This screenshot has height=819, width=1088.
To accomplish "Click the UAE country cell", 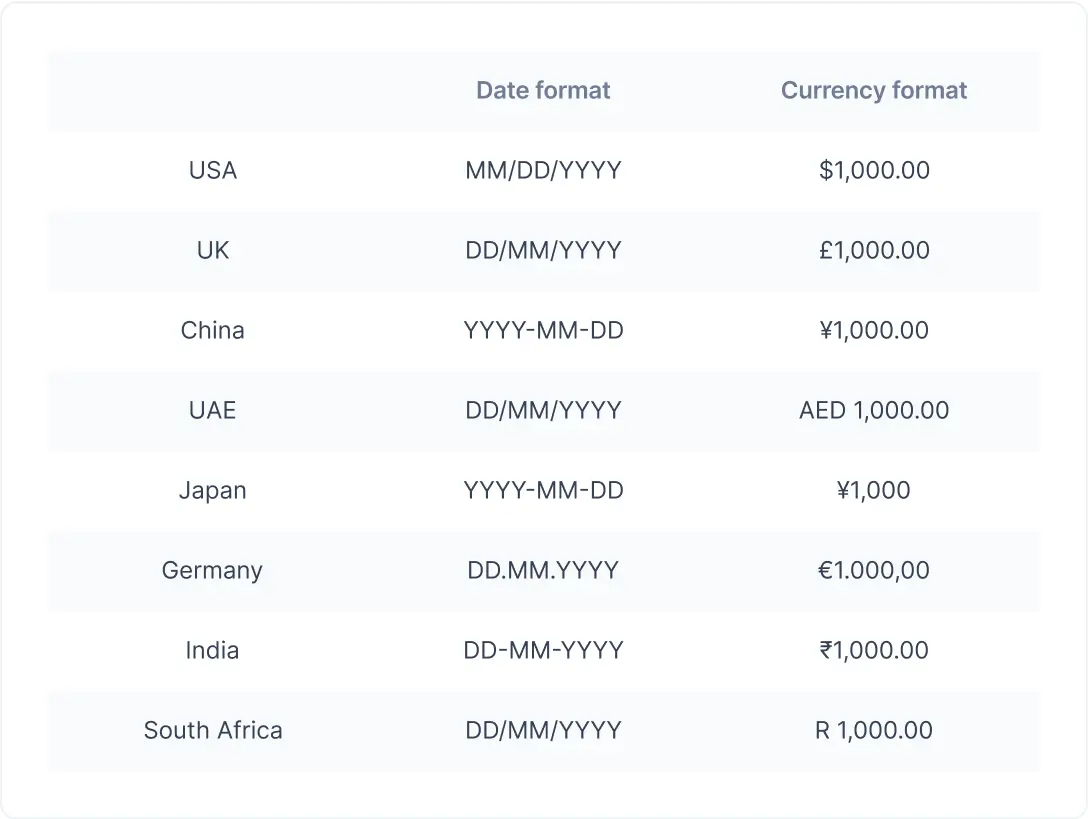I will coord(213,411).
